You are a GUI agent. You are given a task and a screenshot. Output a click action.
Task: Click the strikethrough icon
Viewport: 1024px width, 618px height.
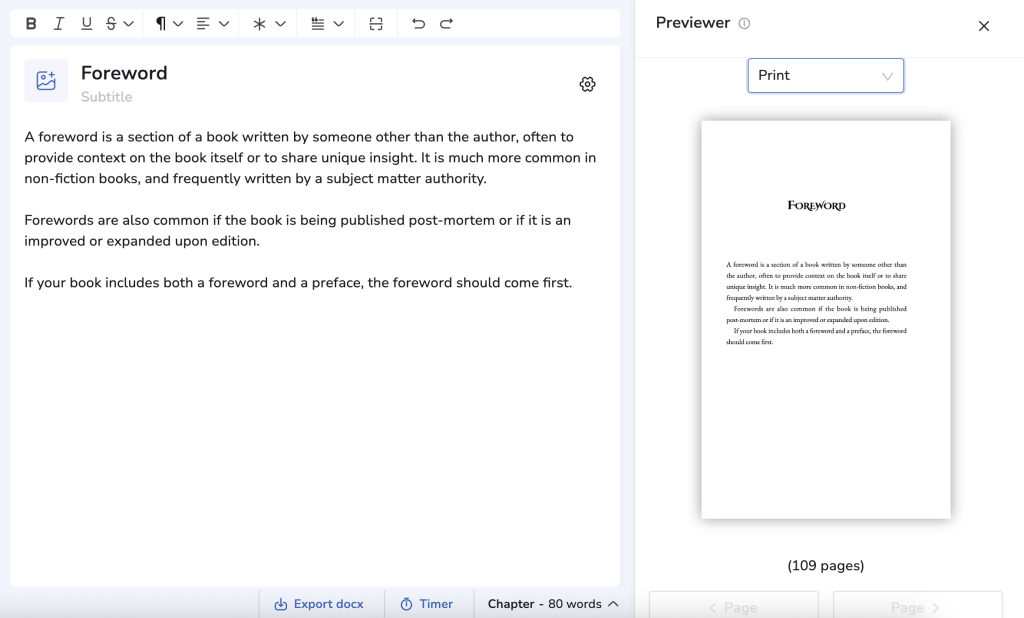point(111,24)
